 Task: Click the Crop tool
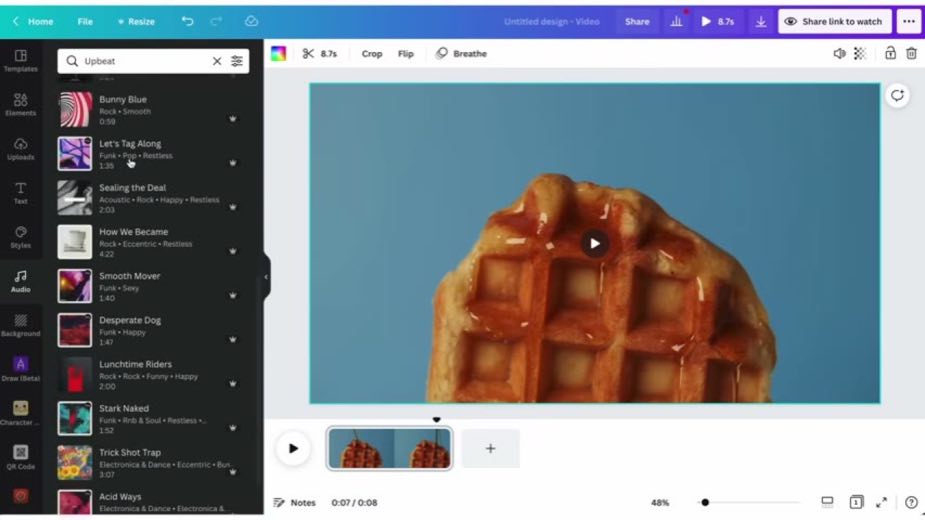(372, 54)
